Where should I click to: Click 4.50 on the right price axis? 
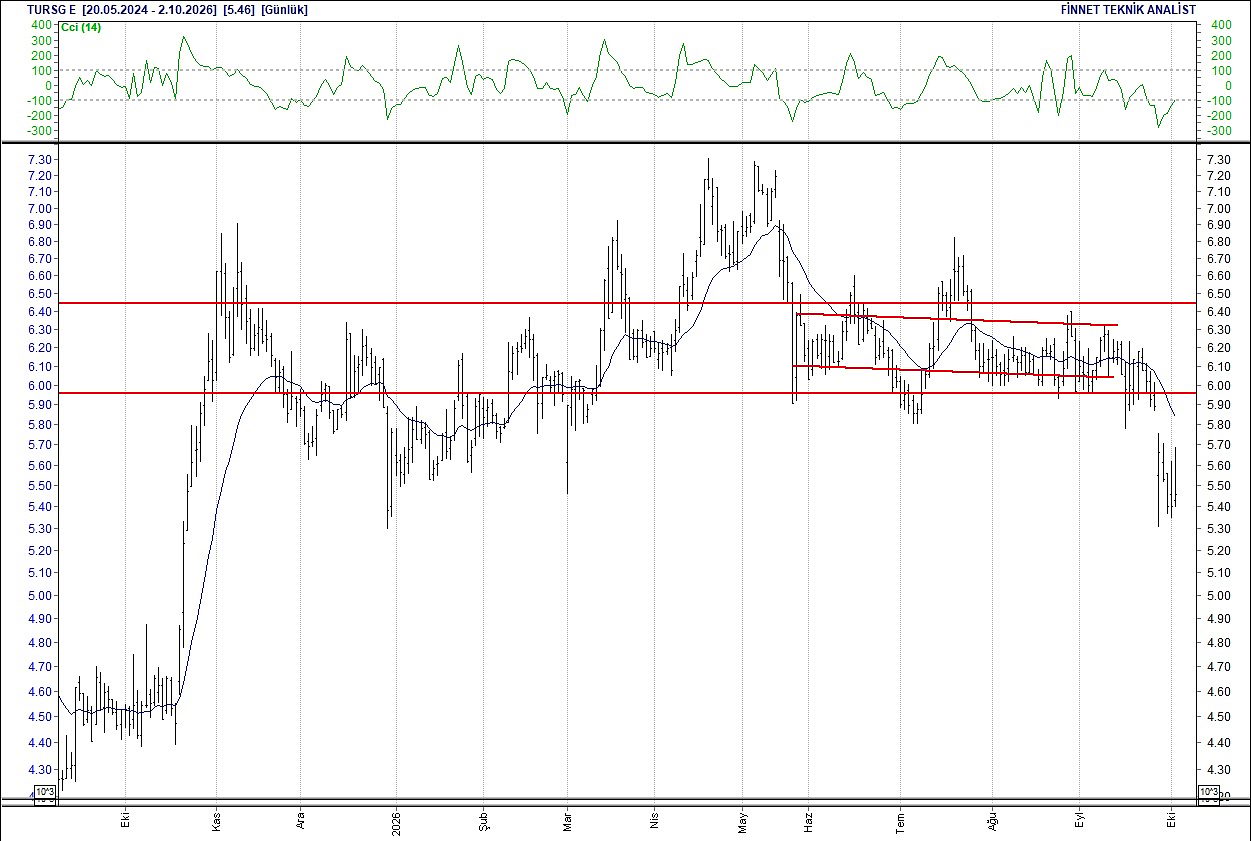pyautogui.click(x=1219, y=717)
